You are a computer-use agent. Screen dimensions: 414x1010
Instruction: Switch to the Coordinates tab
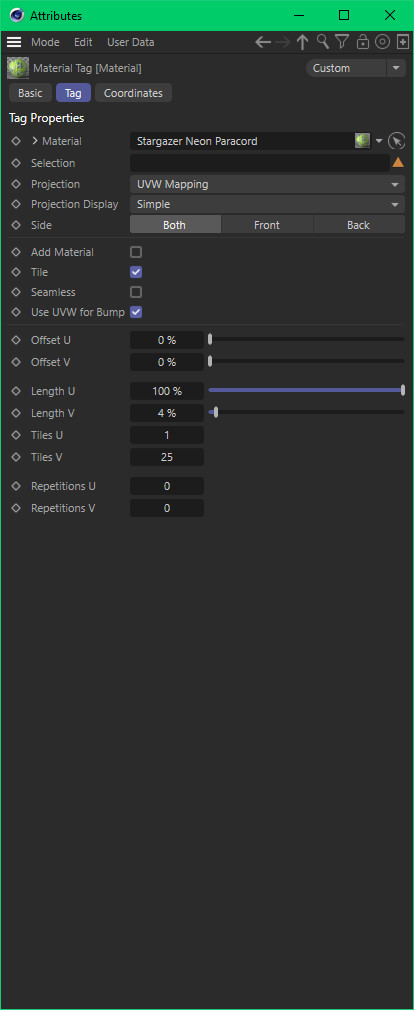point(133,93)
